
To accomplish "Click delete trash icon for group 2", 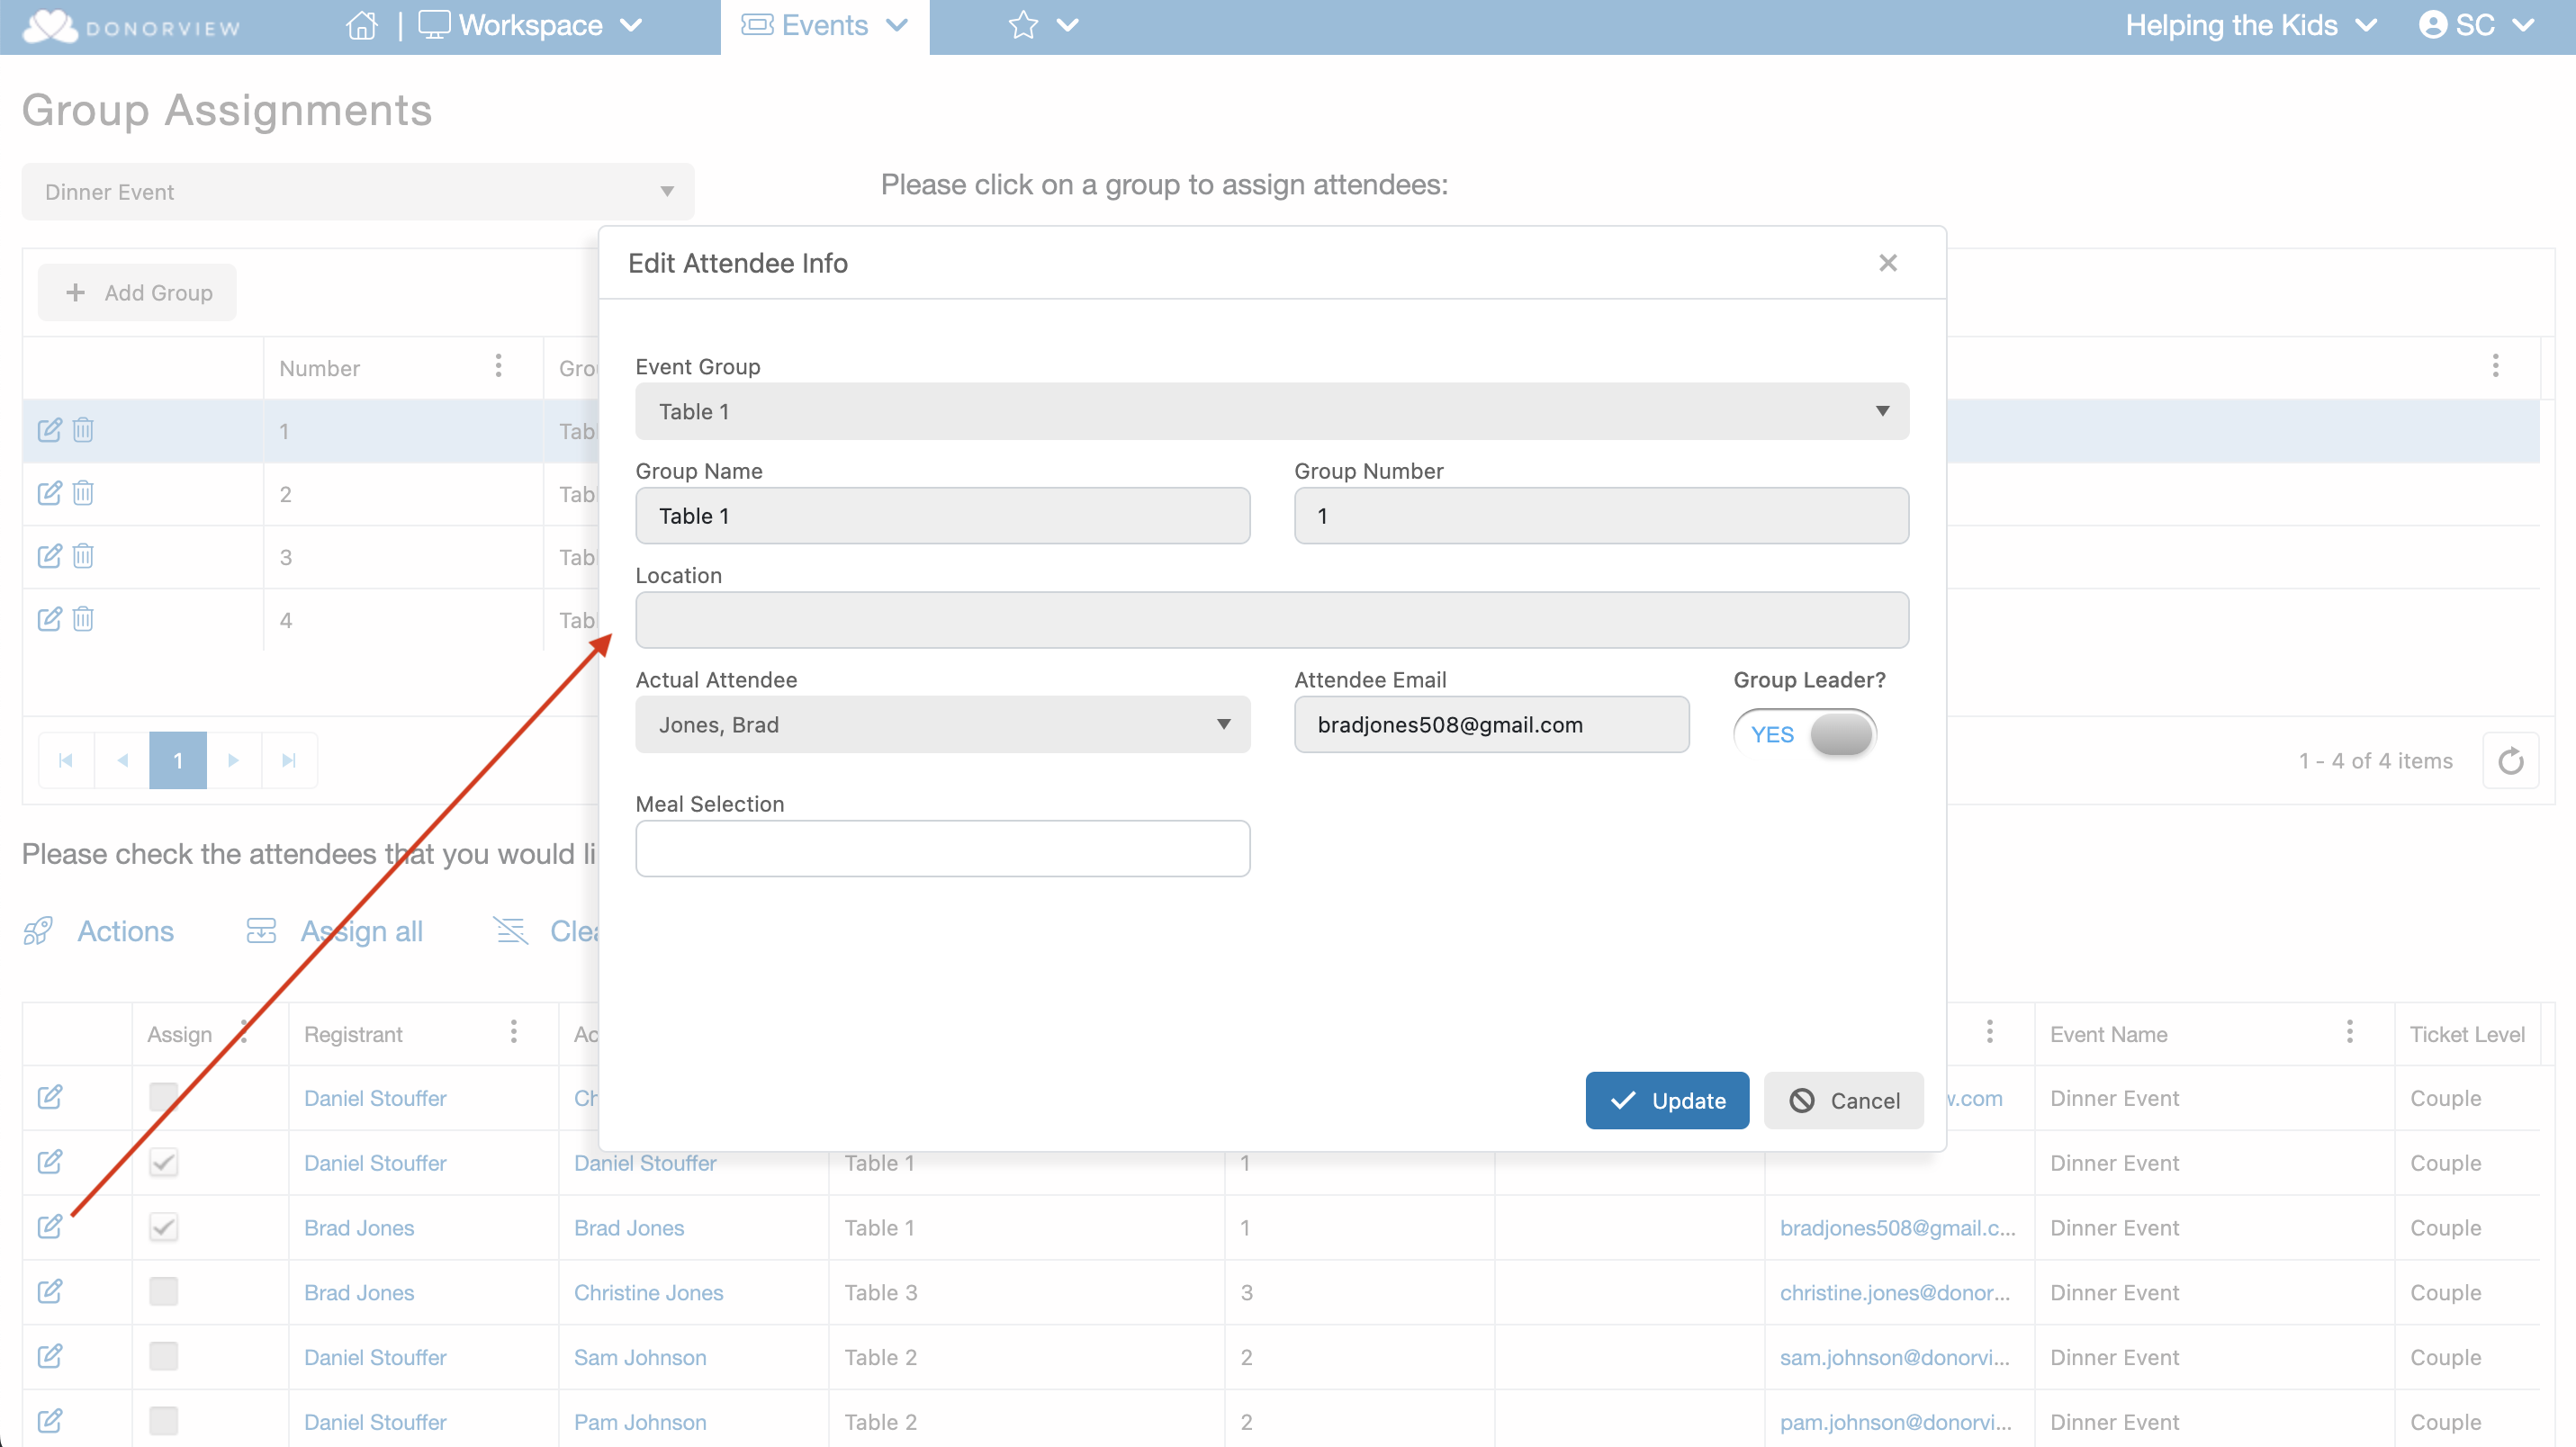I will pyautogui.click(x=83, y=493).
